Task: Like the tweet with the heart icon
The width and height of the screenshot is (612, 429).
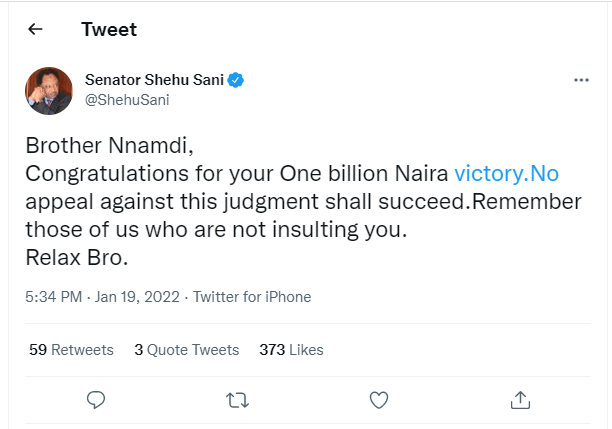Action: [x=379, y=400]
